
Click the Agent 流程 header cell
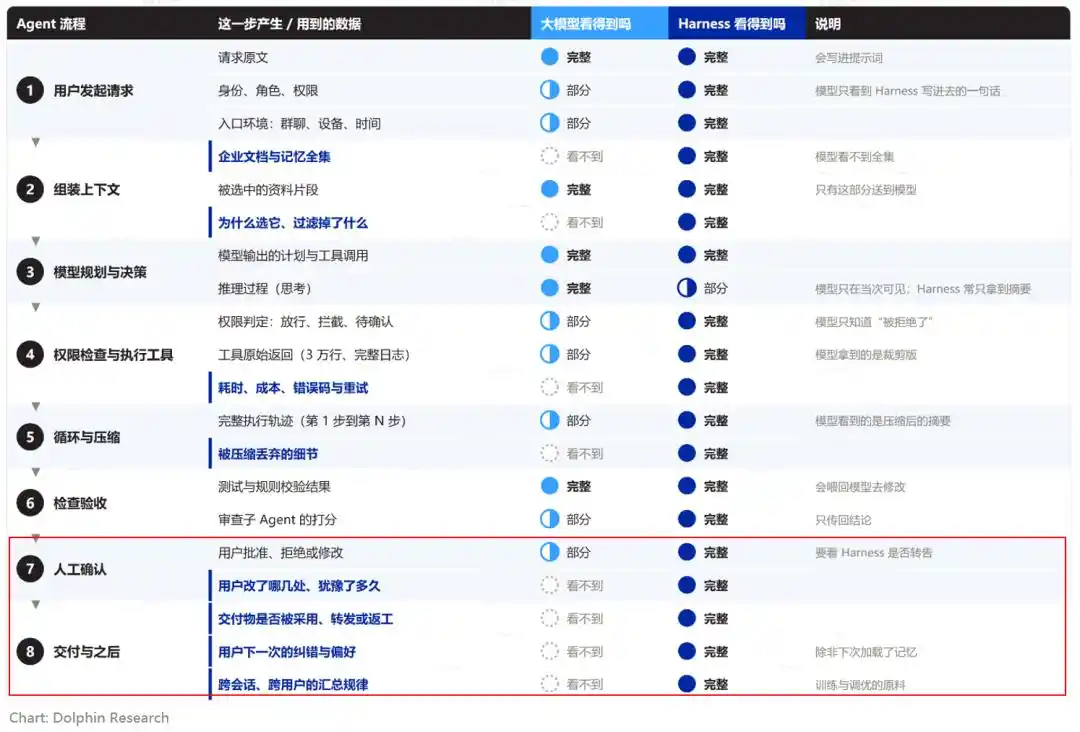tap(51, 23)
